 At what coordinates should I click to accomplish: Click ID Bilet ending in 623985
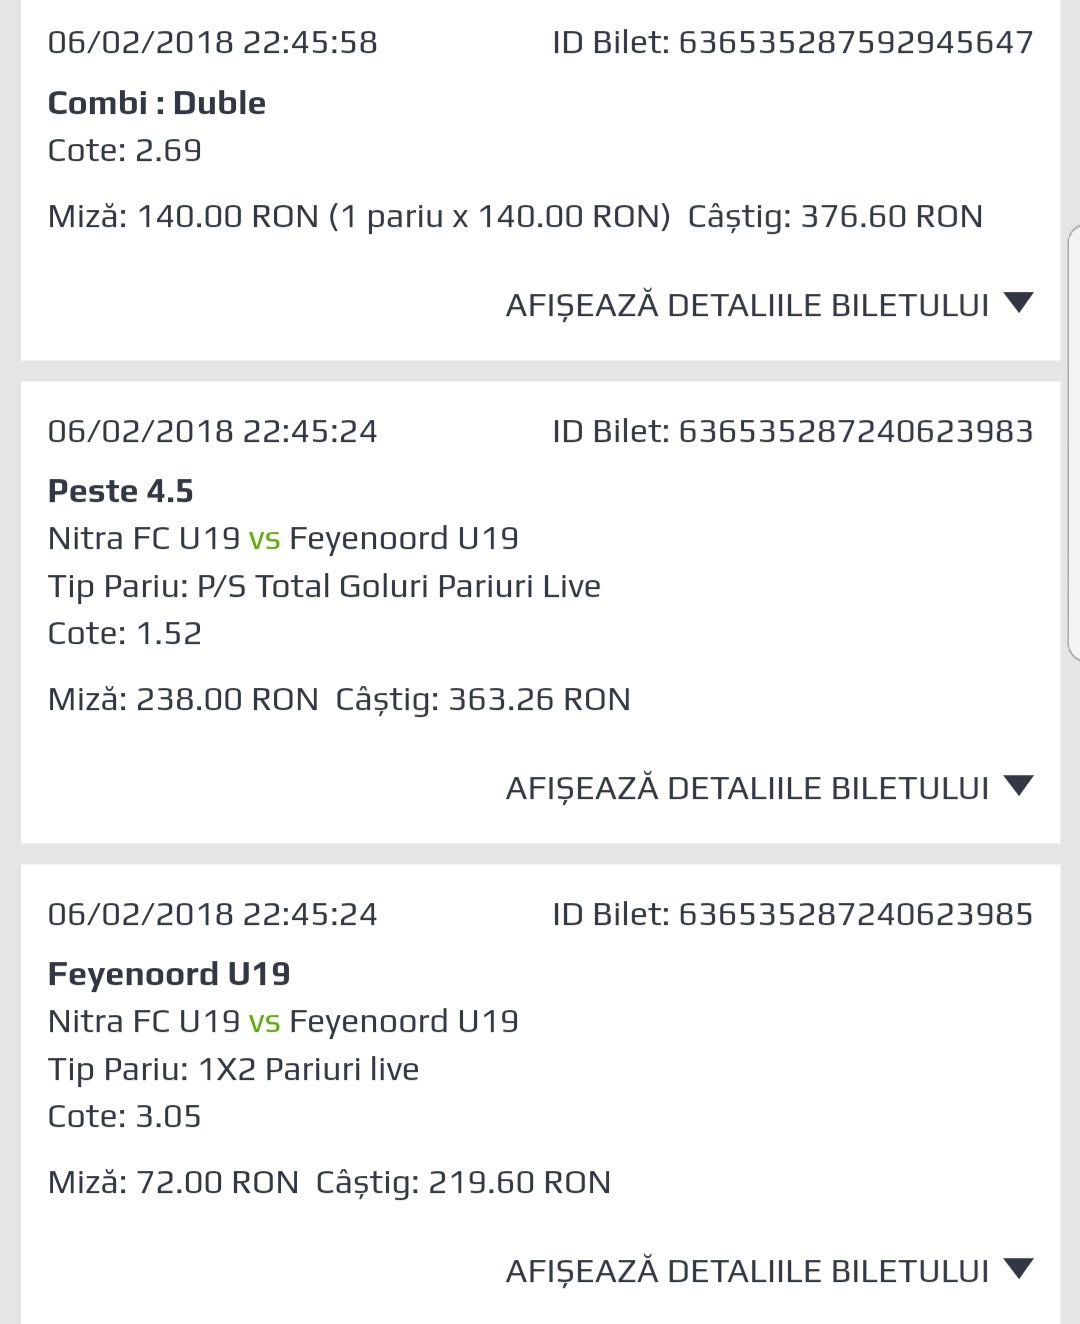coord(793,914)
